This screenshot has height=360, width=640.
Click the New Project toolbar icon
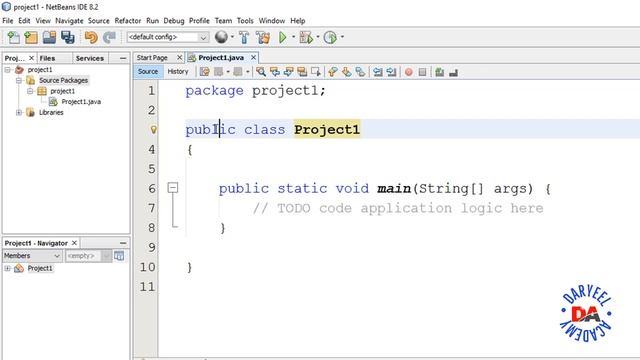click(x=31, y=37)
